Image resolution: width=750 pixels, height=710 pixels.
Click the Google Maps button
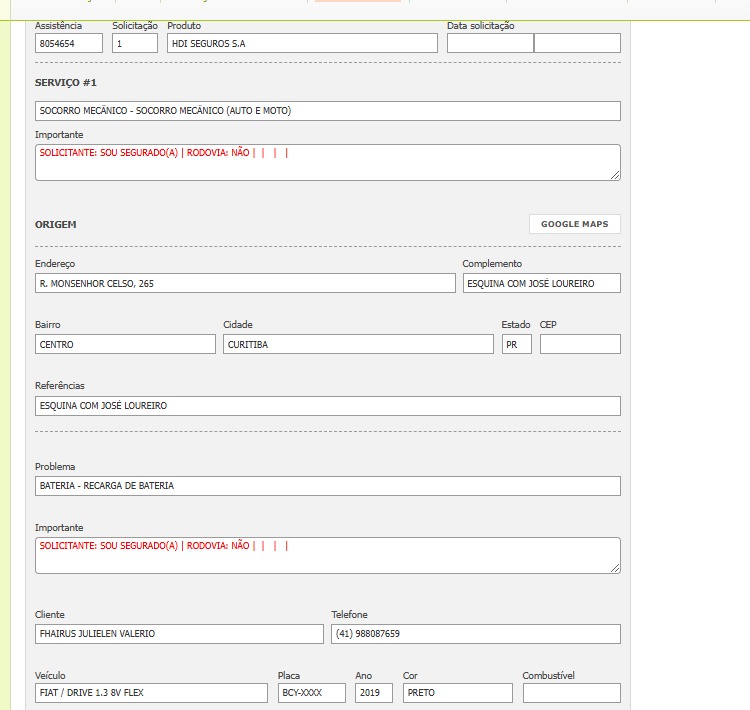[x=574, y=224]
